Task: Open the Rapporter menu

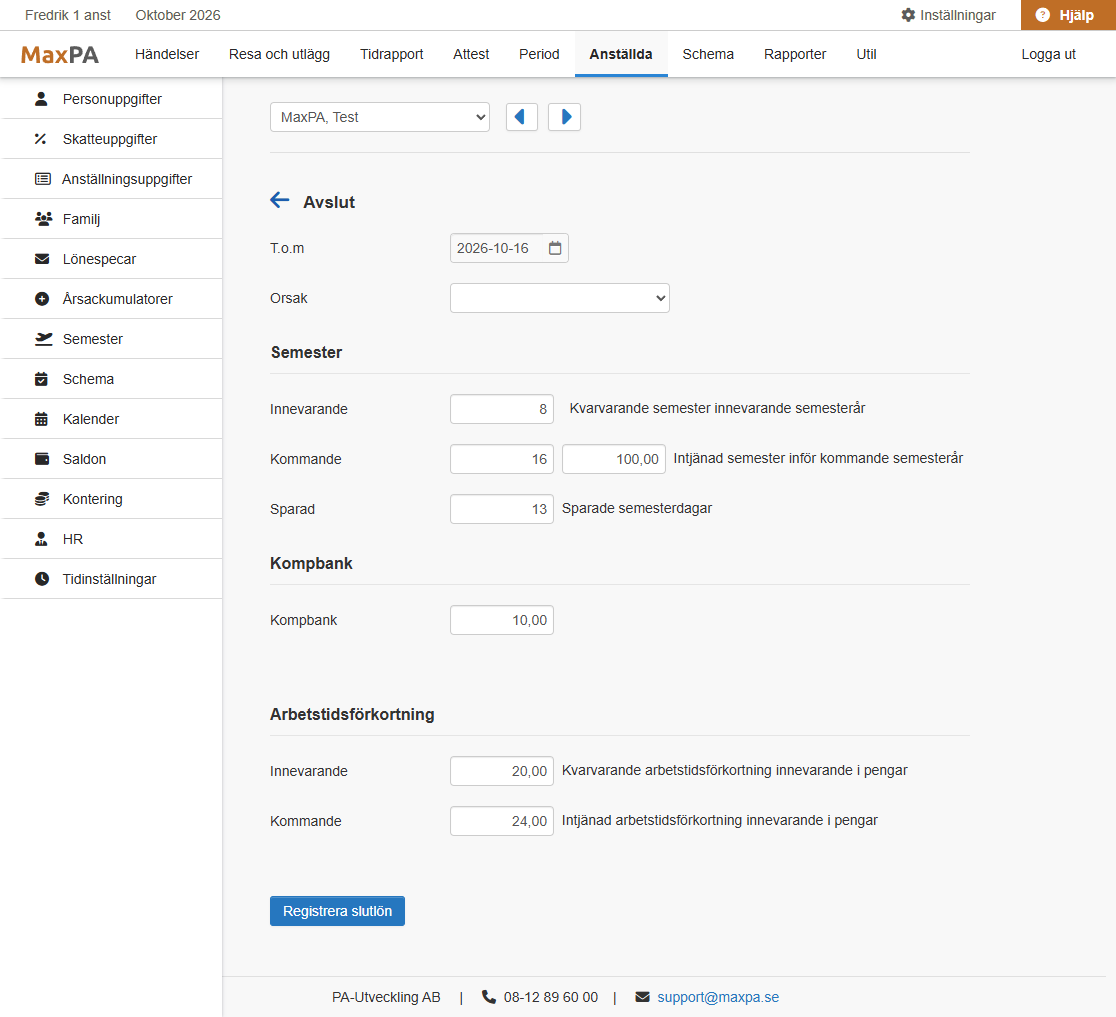Action: [x=795, y=54]
